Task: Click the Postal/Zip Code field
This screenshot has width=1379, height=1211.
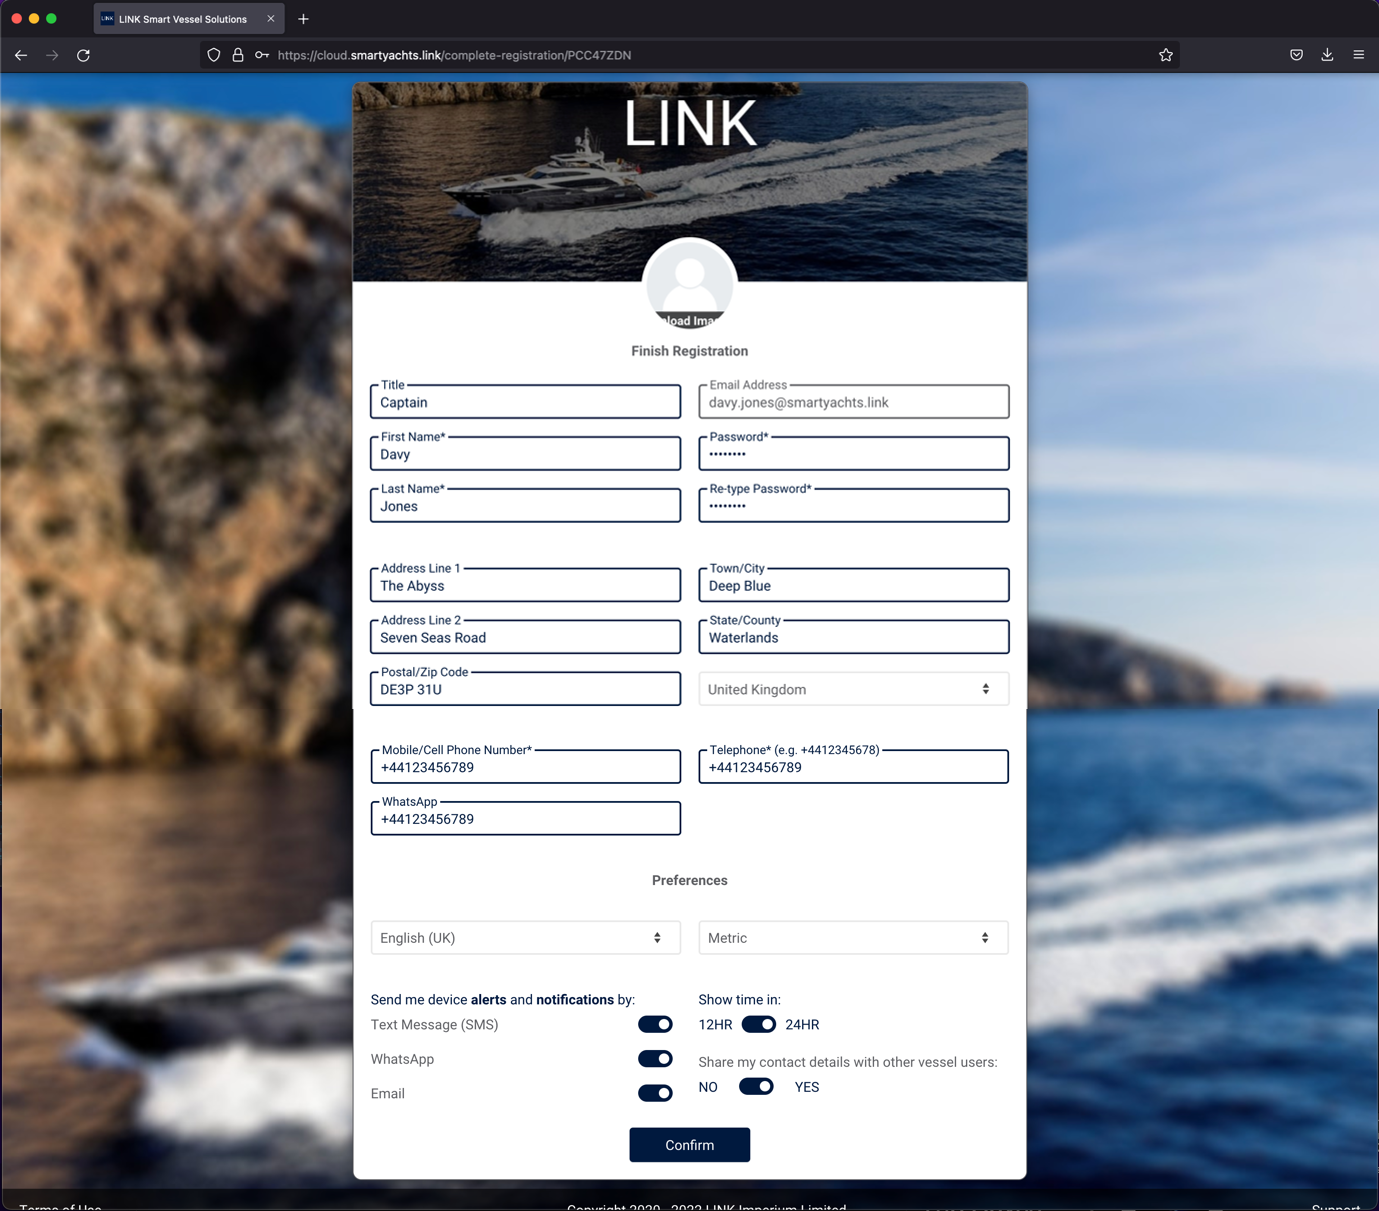Action: pos(526,690)
